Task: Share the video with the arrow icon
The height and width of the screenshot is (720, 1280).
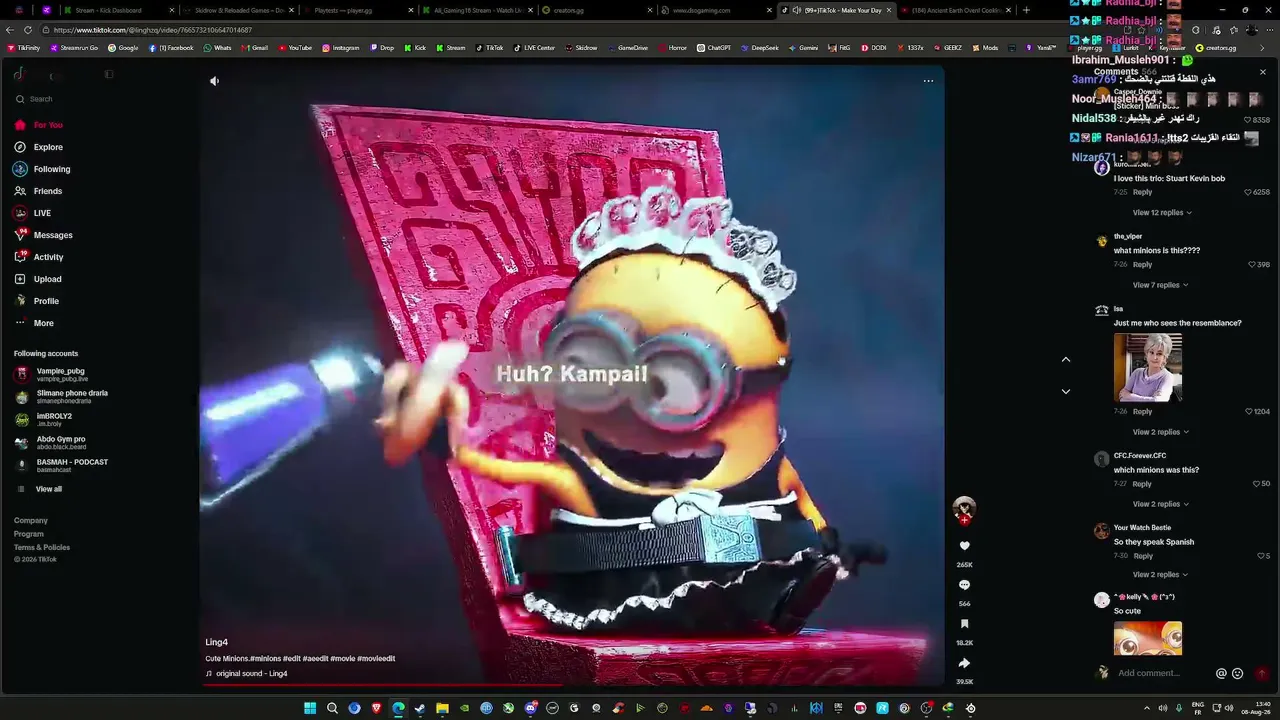Action: (x=964, y=663)
